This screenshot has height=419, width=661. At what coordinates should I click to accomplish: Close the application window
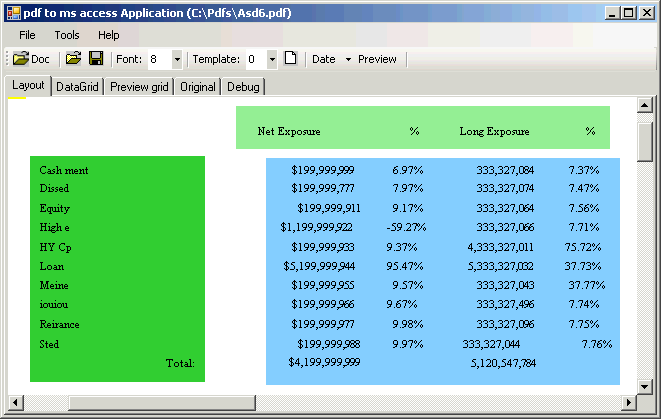click(646, 13)
